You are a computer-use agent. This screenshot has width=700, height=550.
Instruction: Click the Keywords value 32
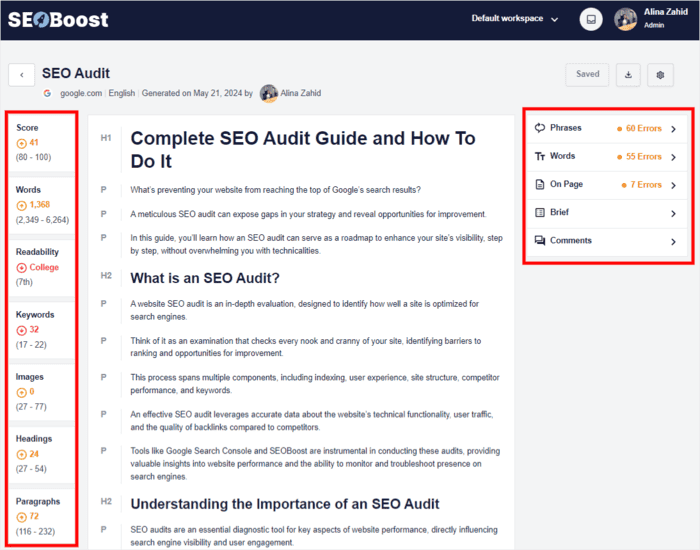click(34, 330)
